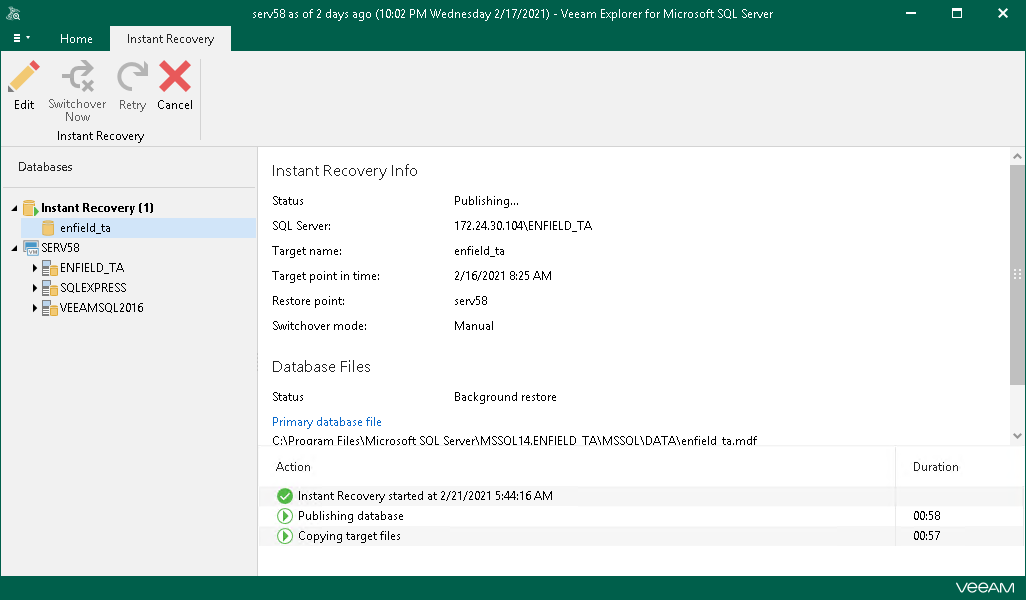Click the 'Publishing...' status value
The width and height of the screenshot is (1026, 600).
(486, 201)
